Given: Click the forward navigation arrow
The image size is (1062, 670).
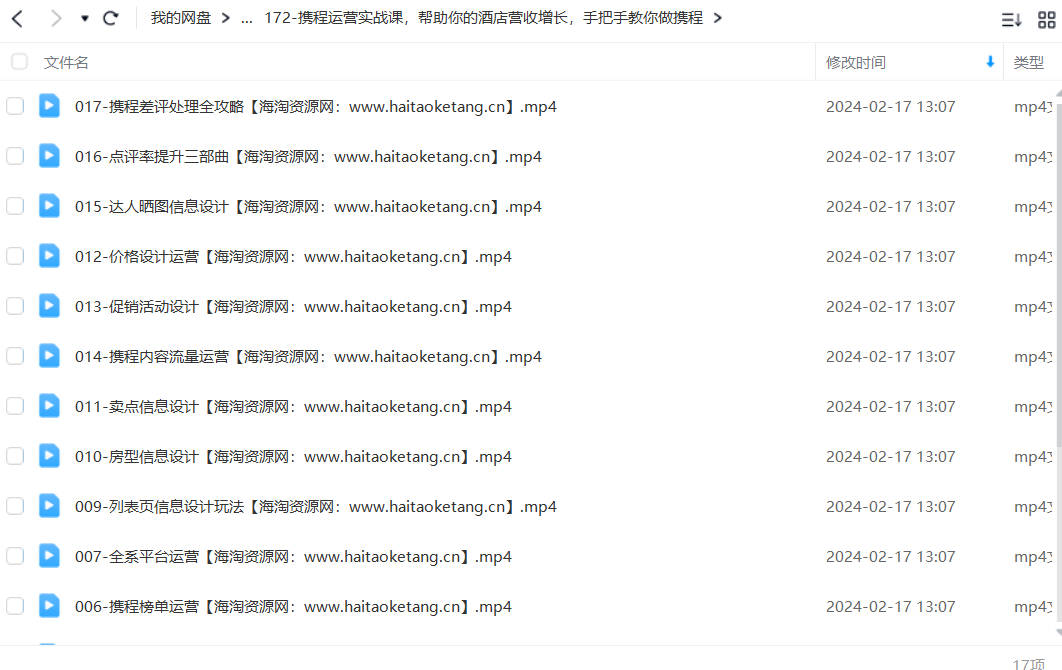Looking at the screenshot, I should click(56, 18).
